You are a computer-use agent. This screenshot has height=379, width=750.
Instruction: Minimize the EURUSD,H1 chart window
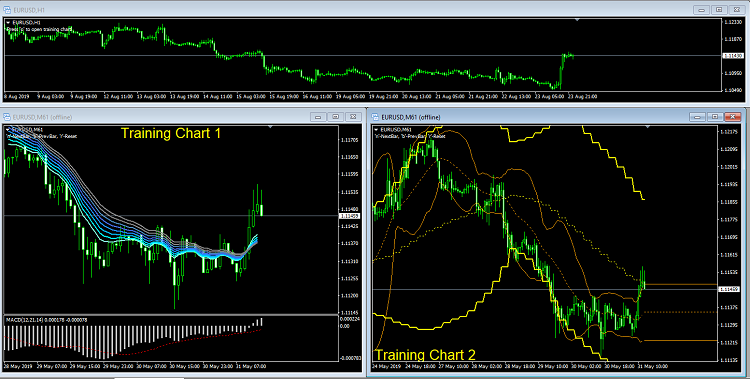702,10
